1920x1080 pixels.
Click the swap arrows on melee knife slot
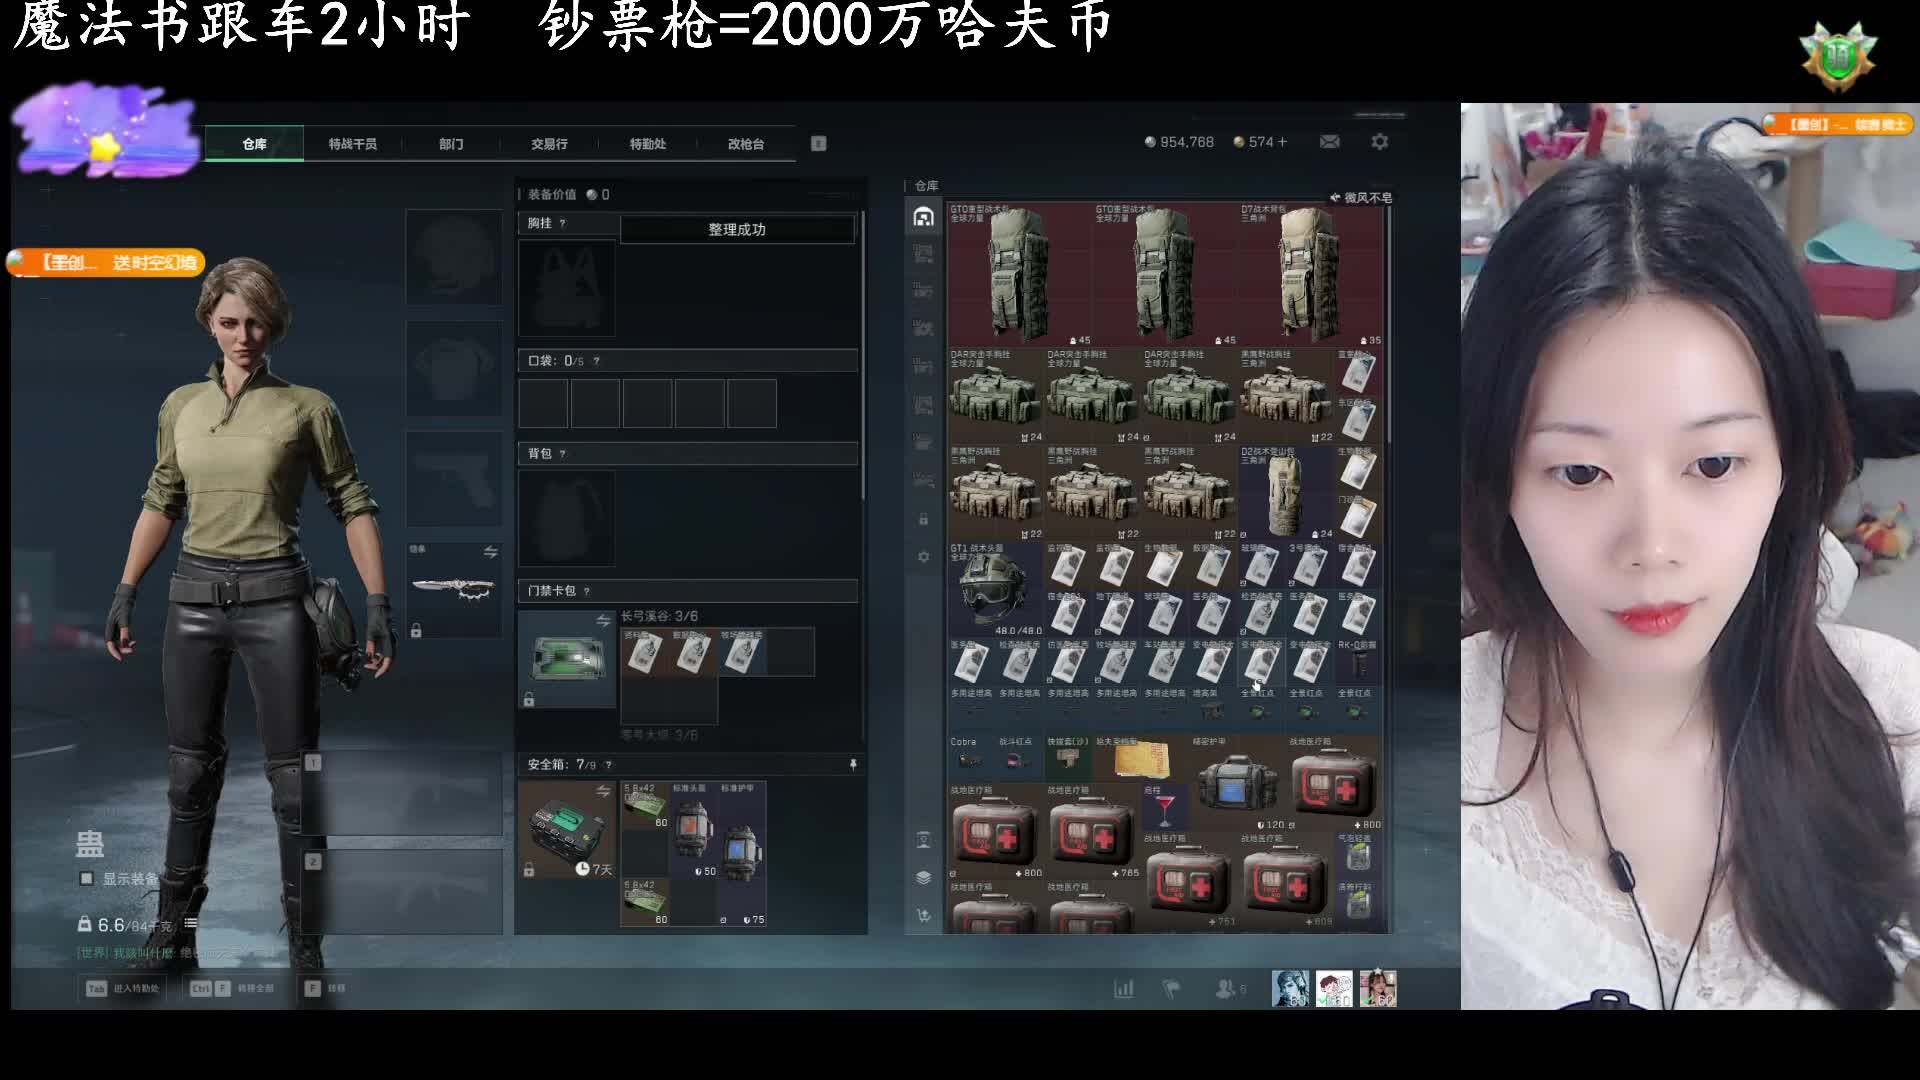(490, 552)
